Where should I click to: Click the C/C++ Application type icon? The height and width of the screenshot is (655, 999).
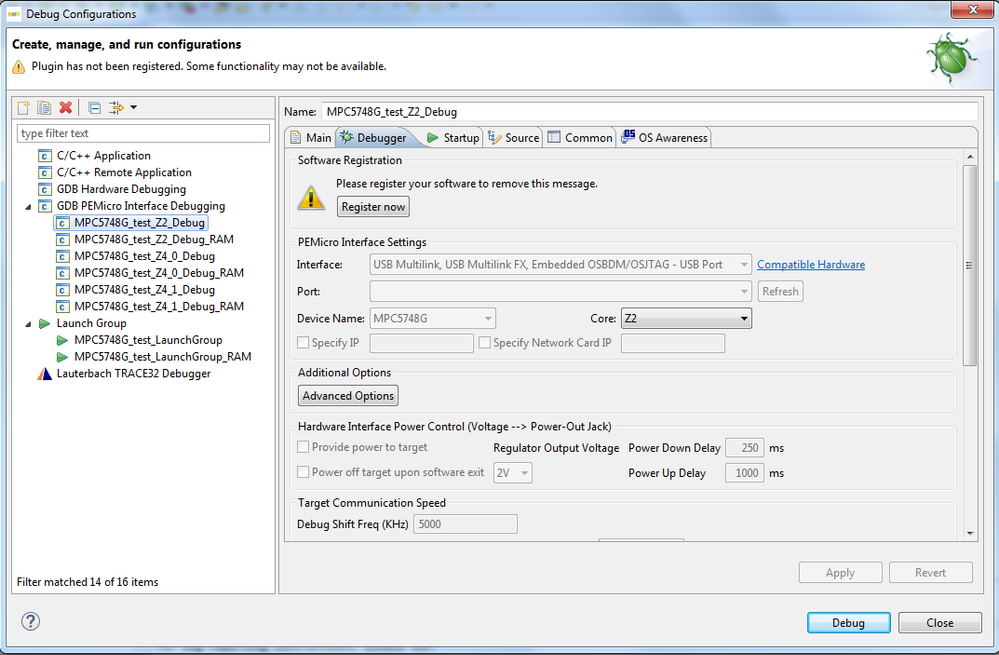pyautogui.click(x=45, y=156)
